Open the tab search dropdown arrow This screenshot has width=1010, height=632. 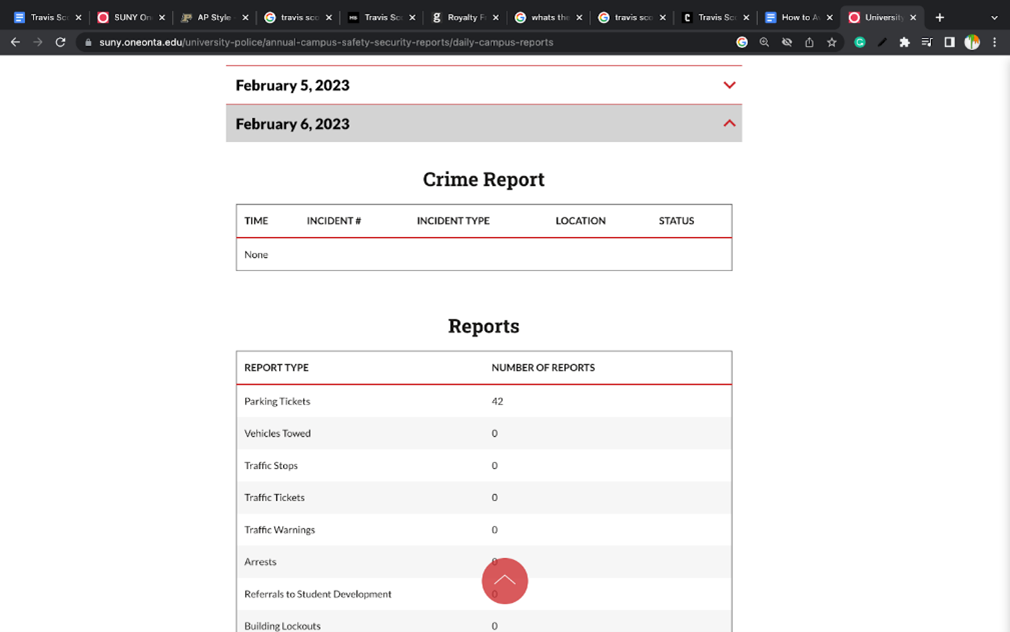coord(995,17)
